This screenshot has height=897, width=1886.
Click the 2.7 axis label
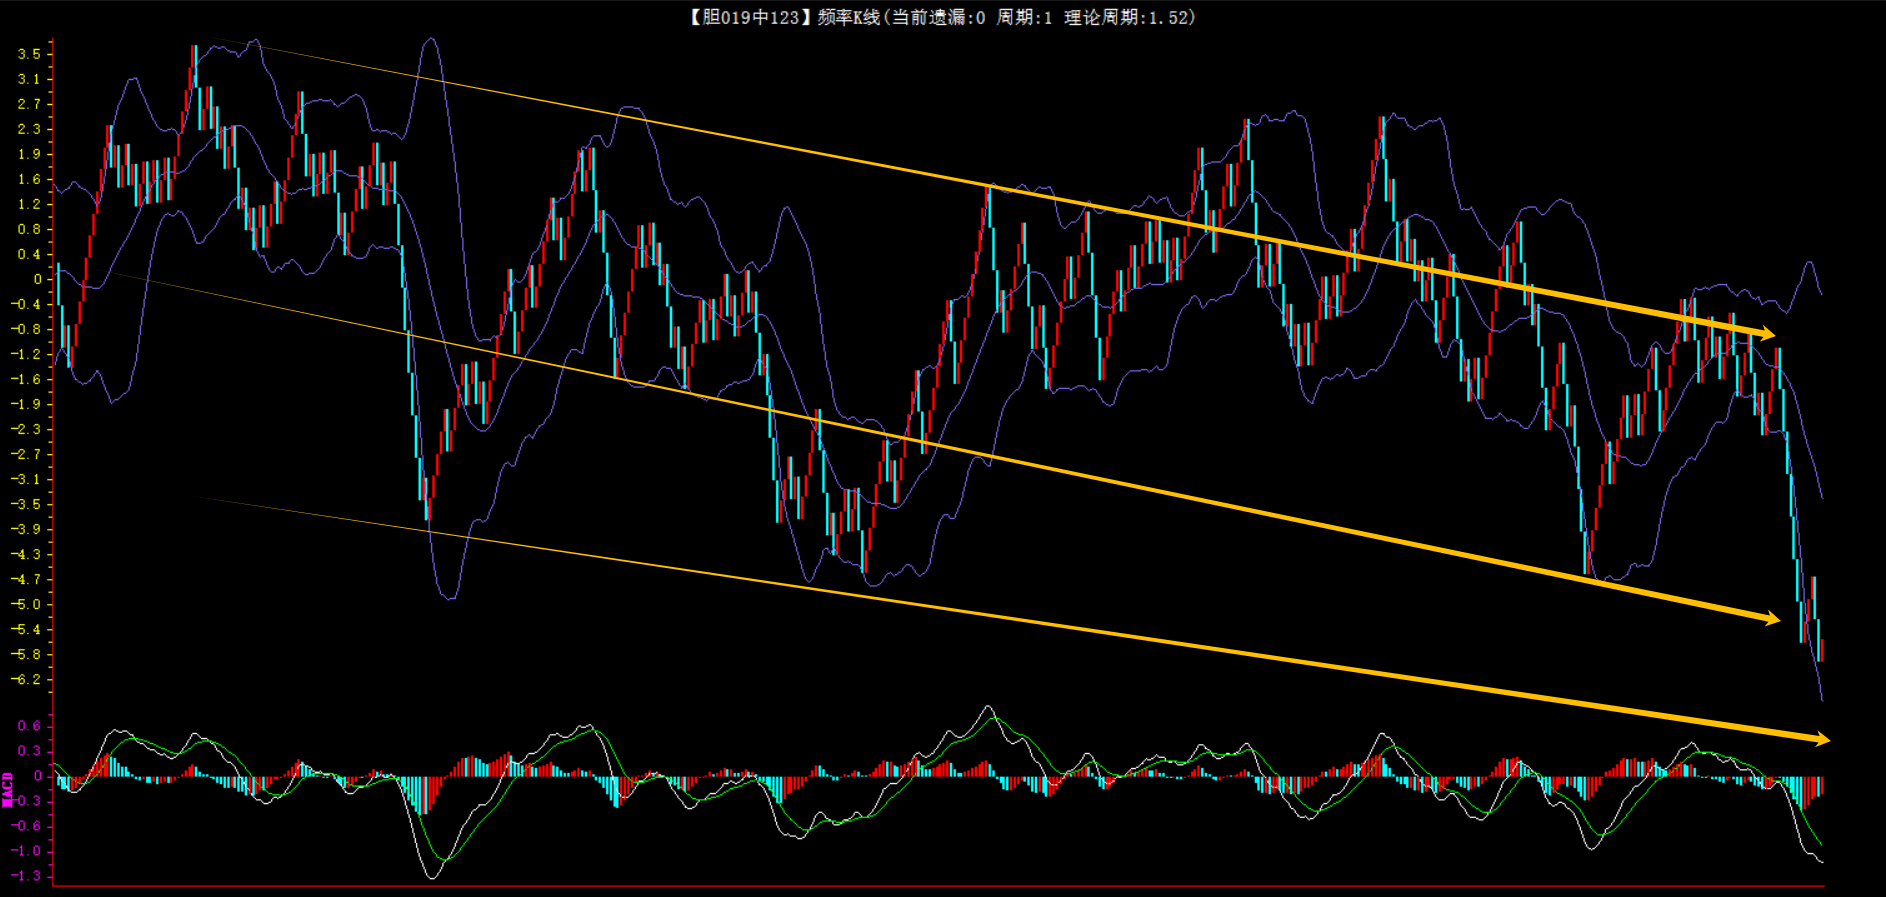tap(29, 104)
